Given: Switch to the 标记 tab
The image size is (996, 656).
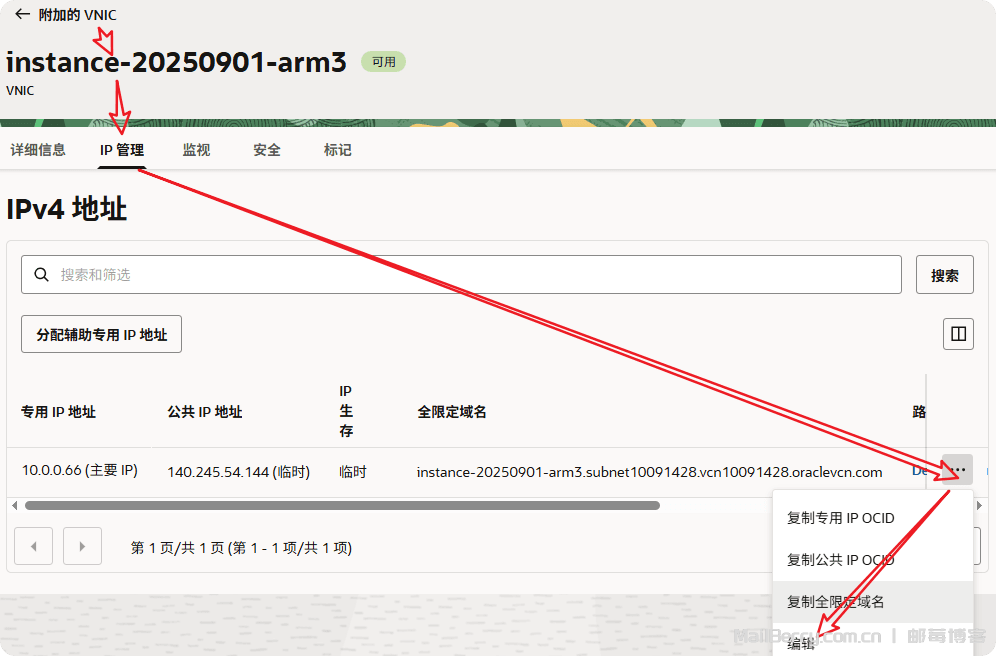Looking at the screenshot, I should [337, 150].
